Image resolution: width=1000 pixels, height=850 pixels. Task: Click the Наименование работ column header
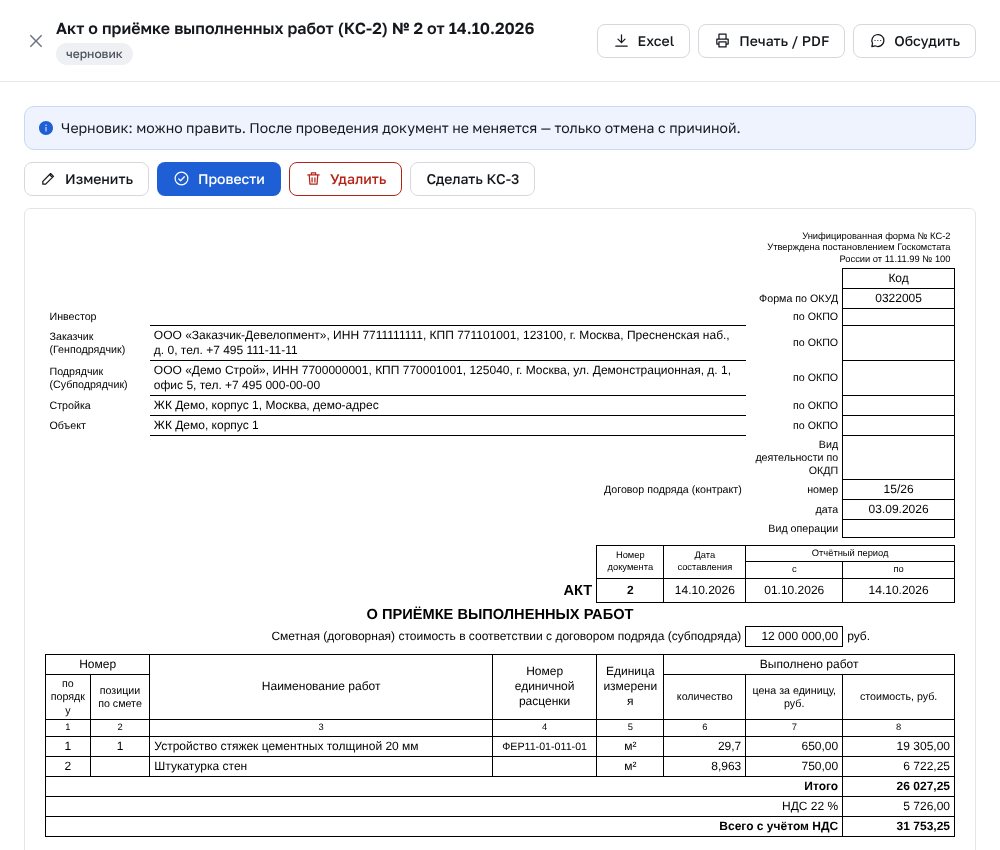click(321, 686)
